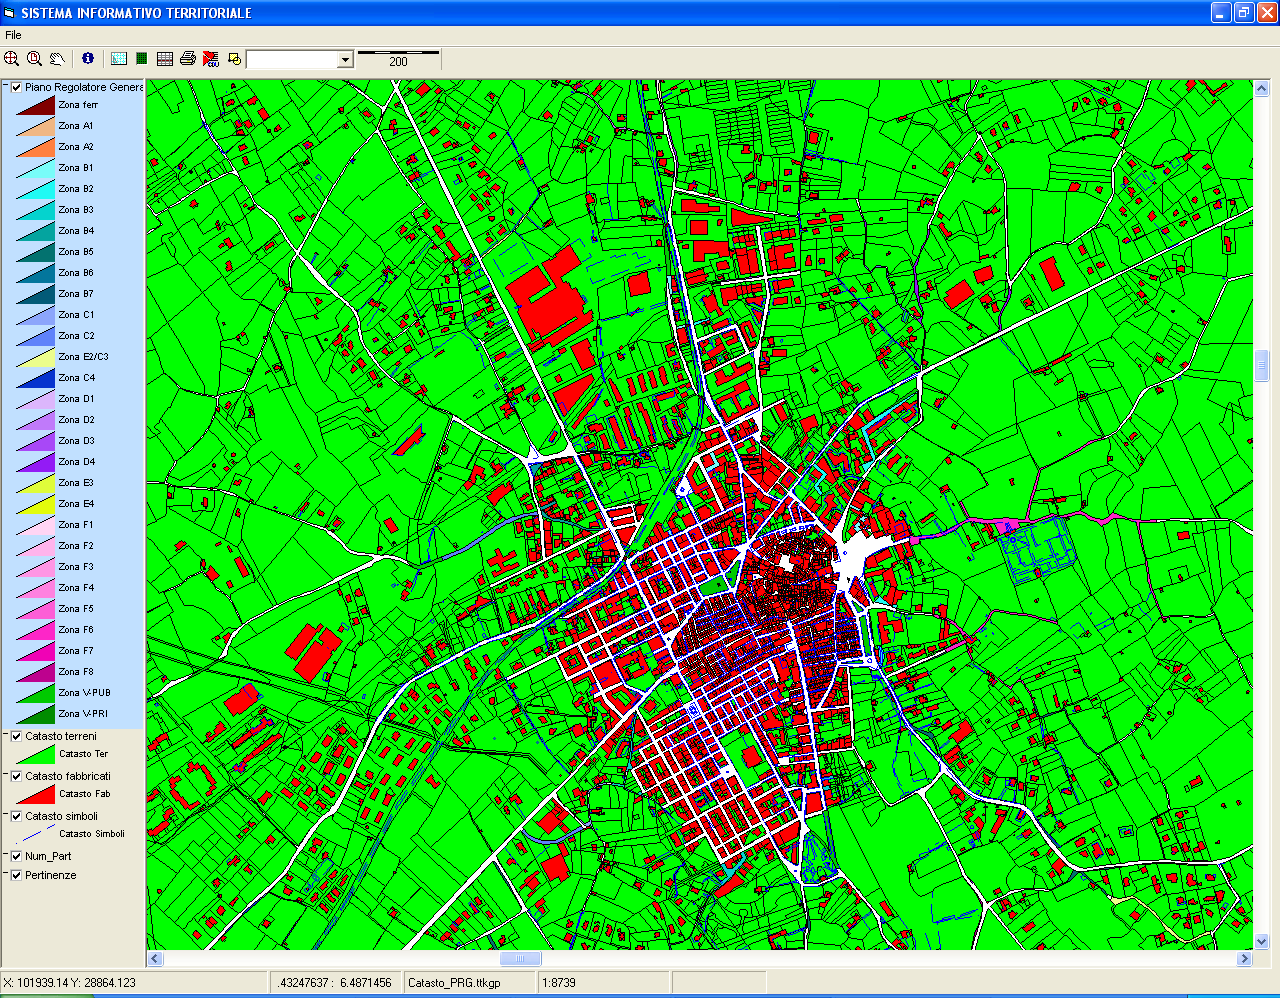This screenshot has height=998, width=1280.
Task: Click the Zona ferr color swatch
Action: [35, 105]
